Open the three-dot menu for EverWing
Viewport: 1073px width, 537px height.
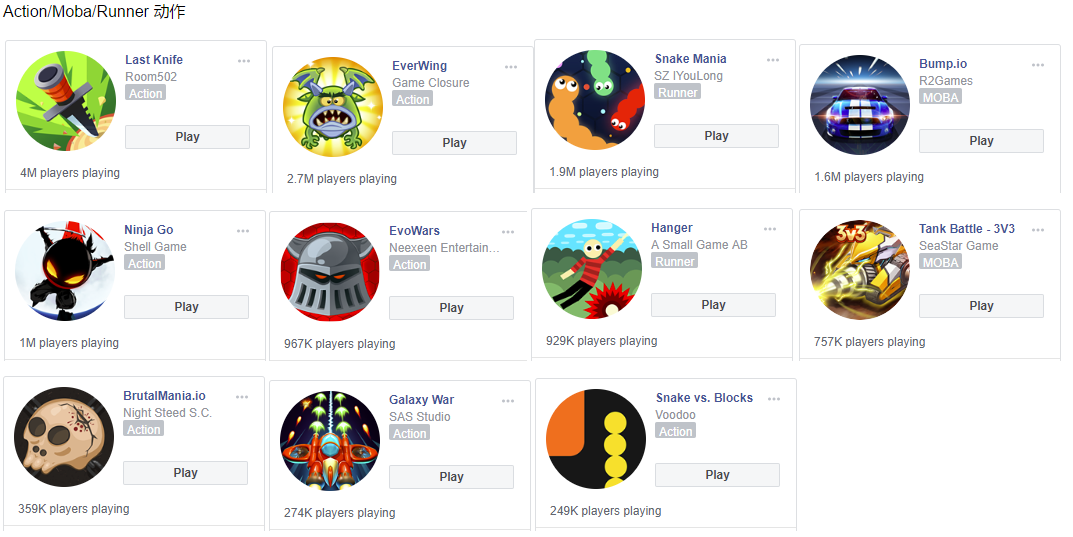click(511, 67)
